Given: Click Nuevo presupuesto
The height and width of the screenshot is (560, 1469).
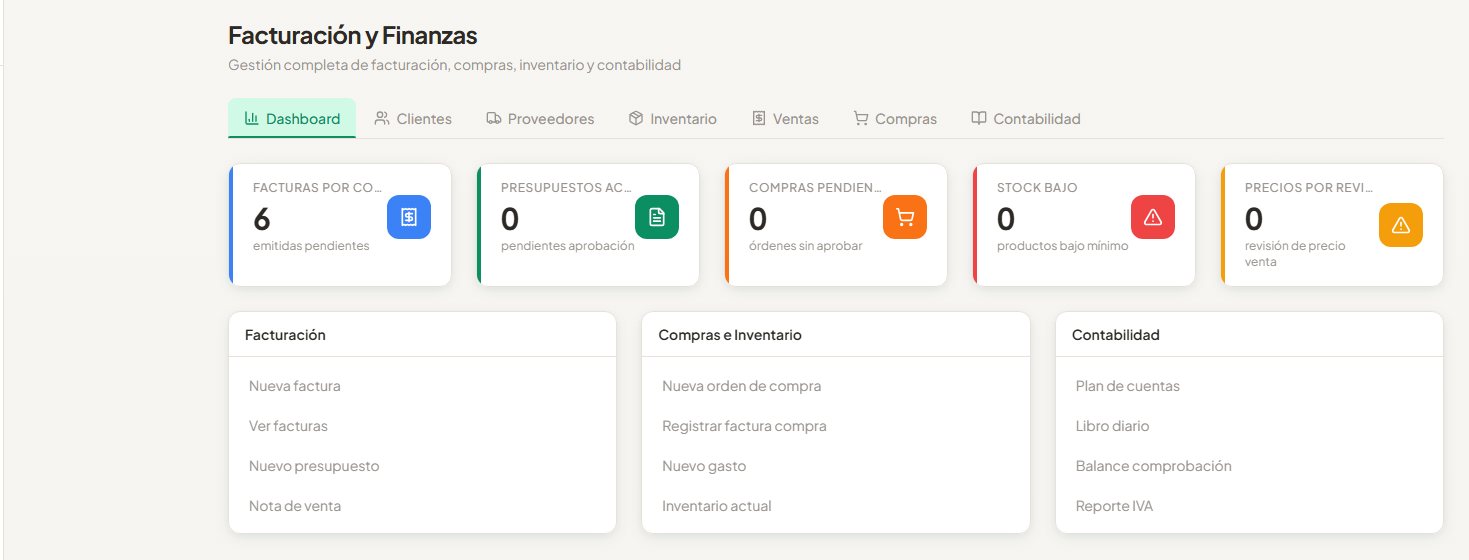Looking at the screenshot, I should point(314,466).
